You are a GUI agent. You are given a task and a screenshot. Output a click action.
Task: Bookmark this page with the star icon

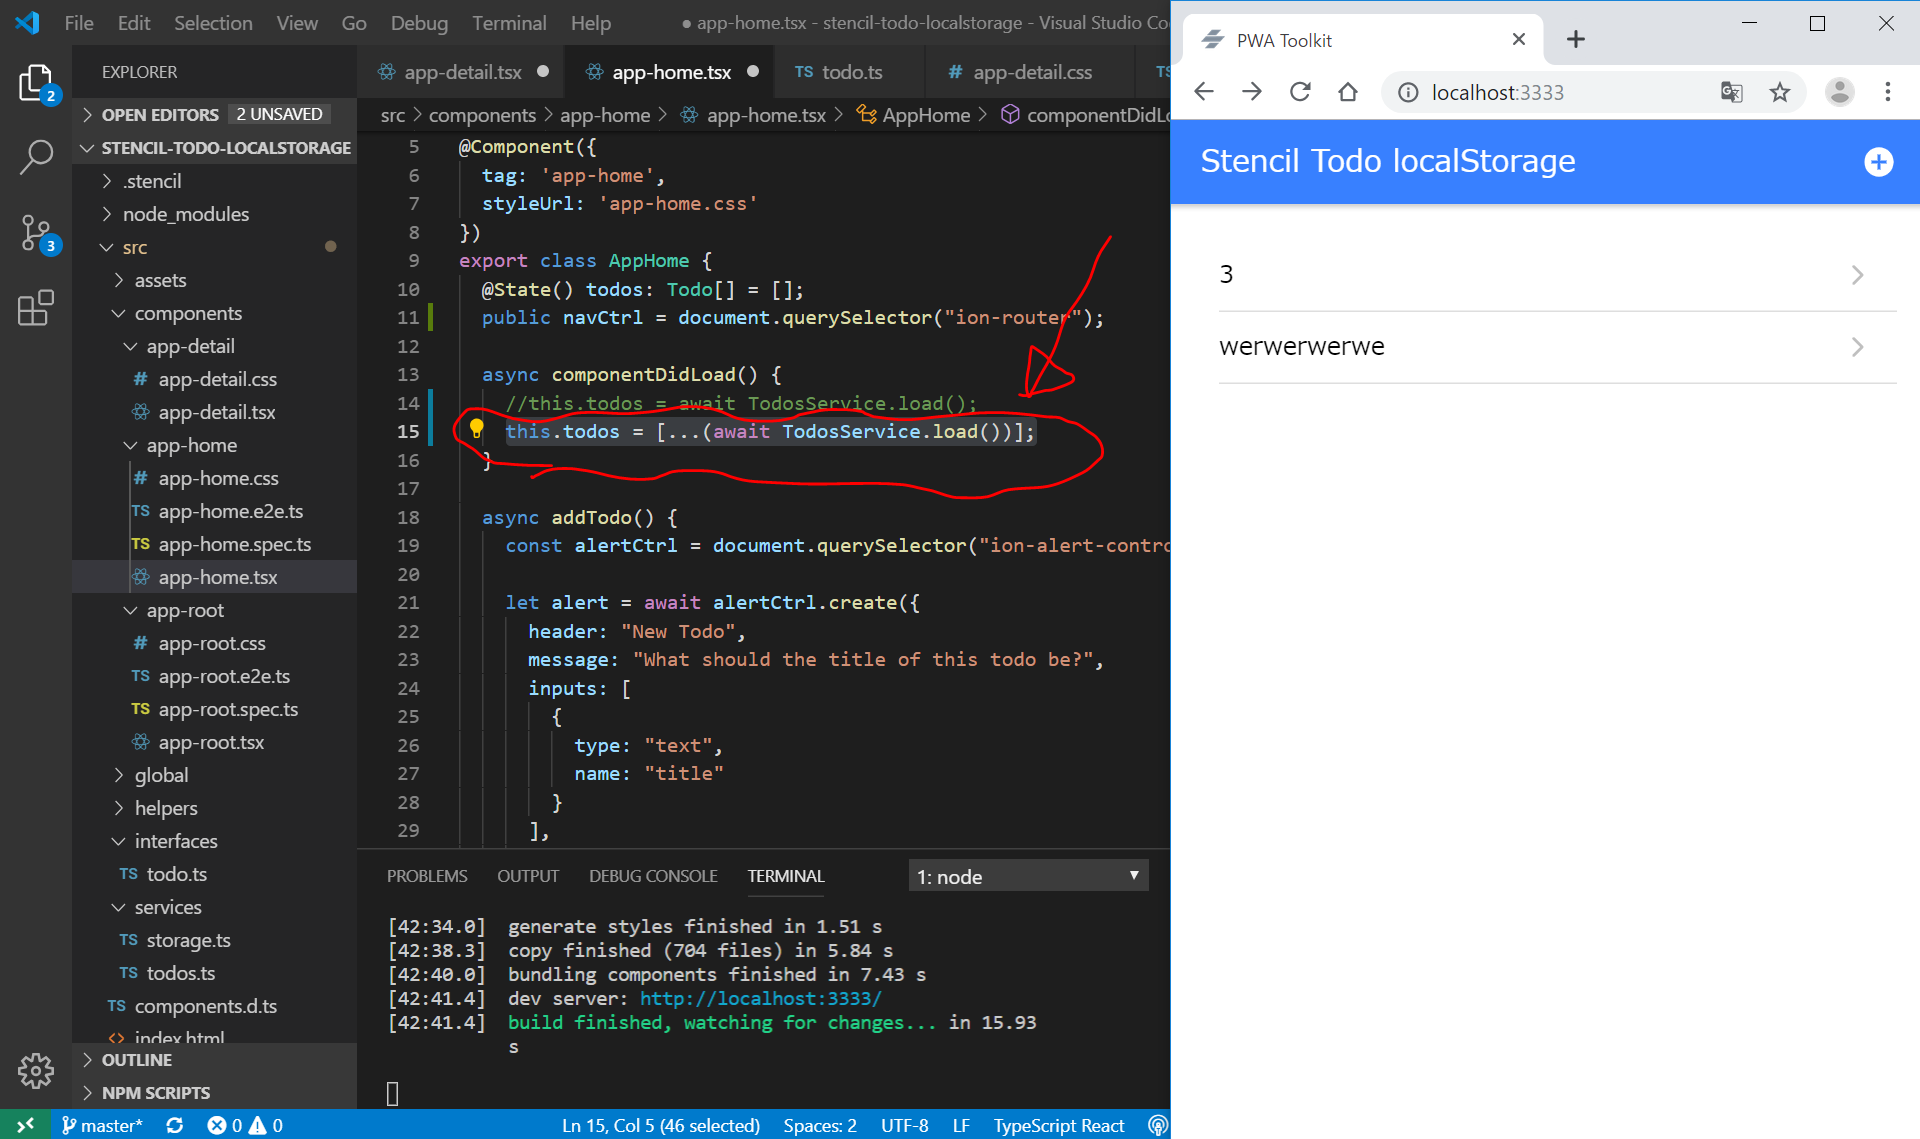pyautogui.click(x=1779, y=92)
